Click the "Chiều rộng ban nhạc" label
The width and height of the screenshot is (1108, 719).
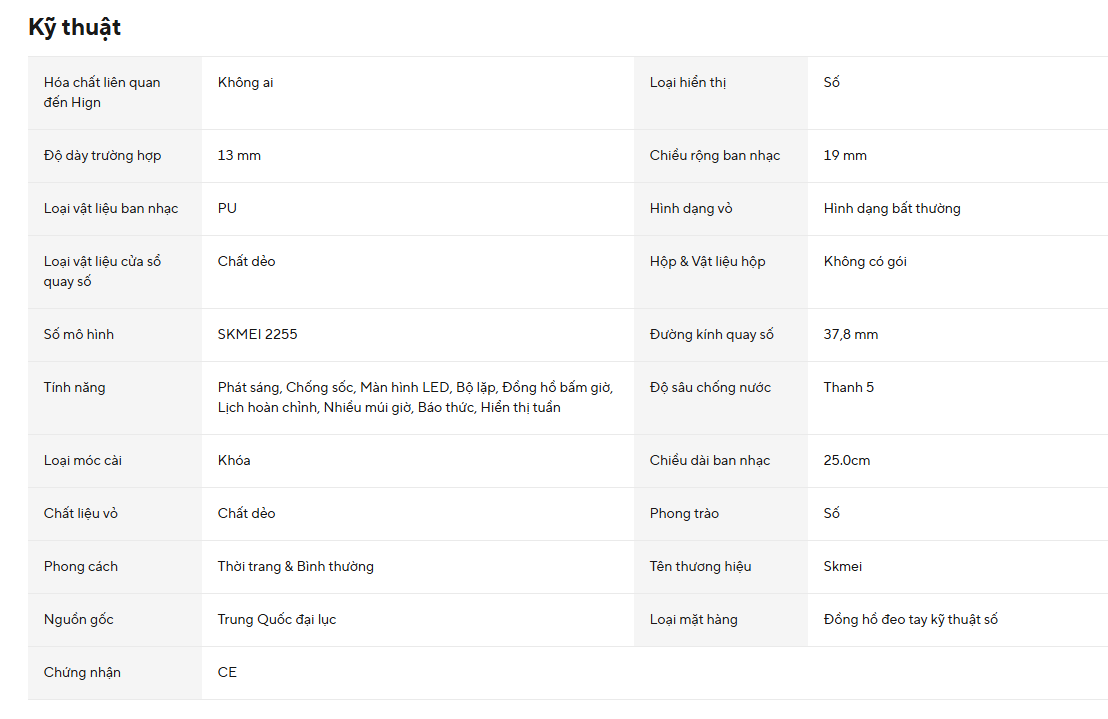(714, 155)
